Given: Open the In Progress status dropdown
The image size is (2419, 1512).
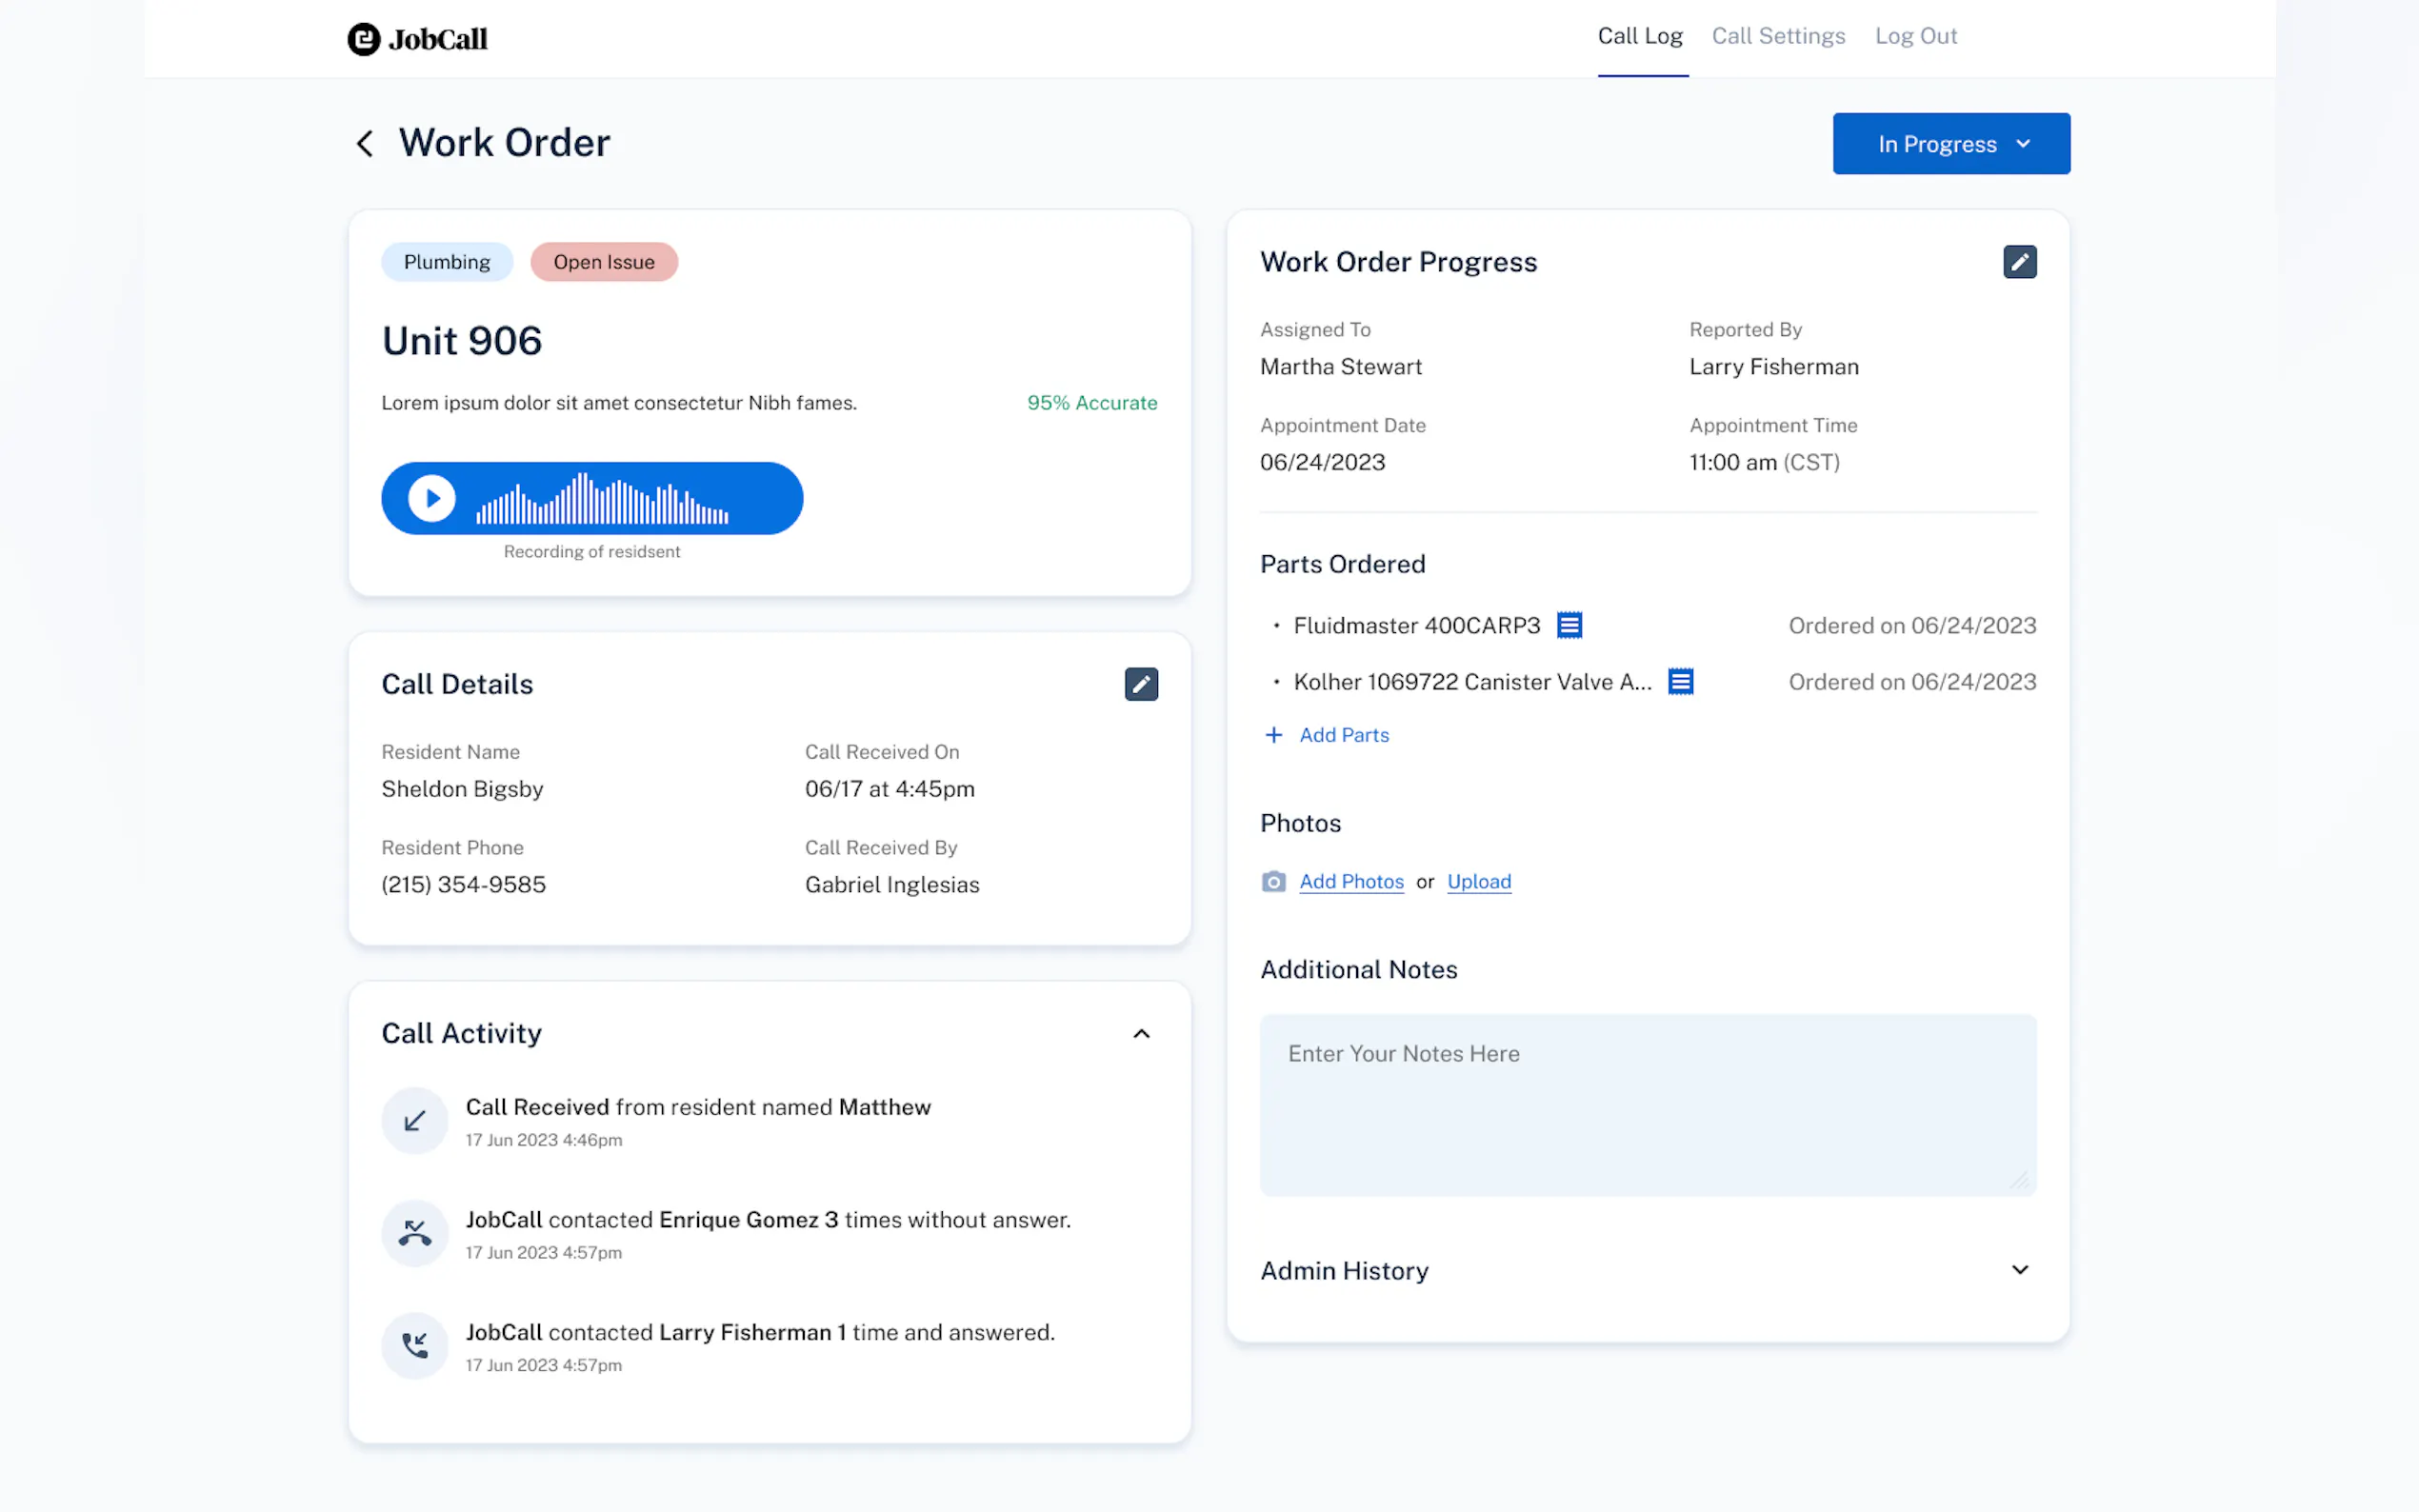Looking at the screenshot, I should [1950, 144].
